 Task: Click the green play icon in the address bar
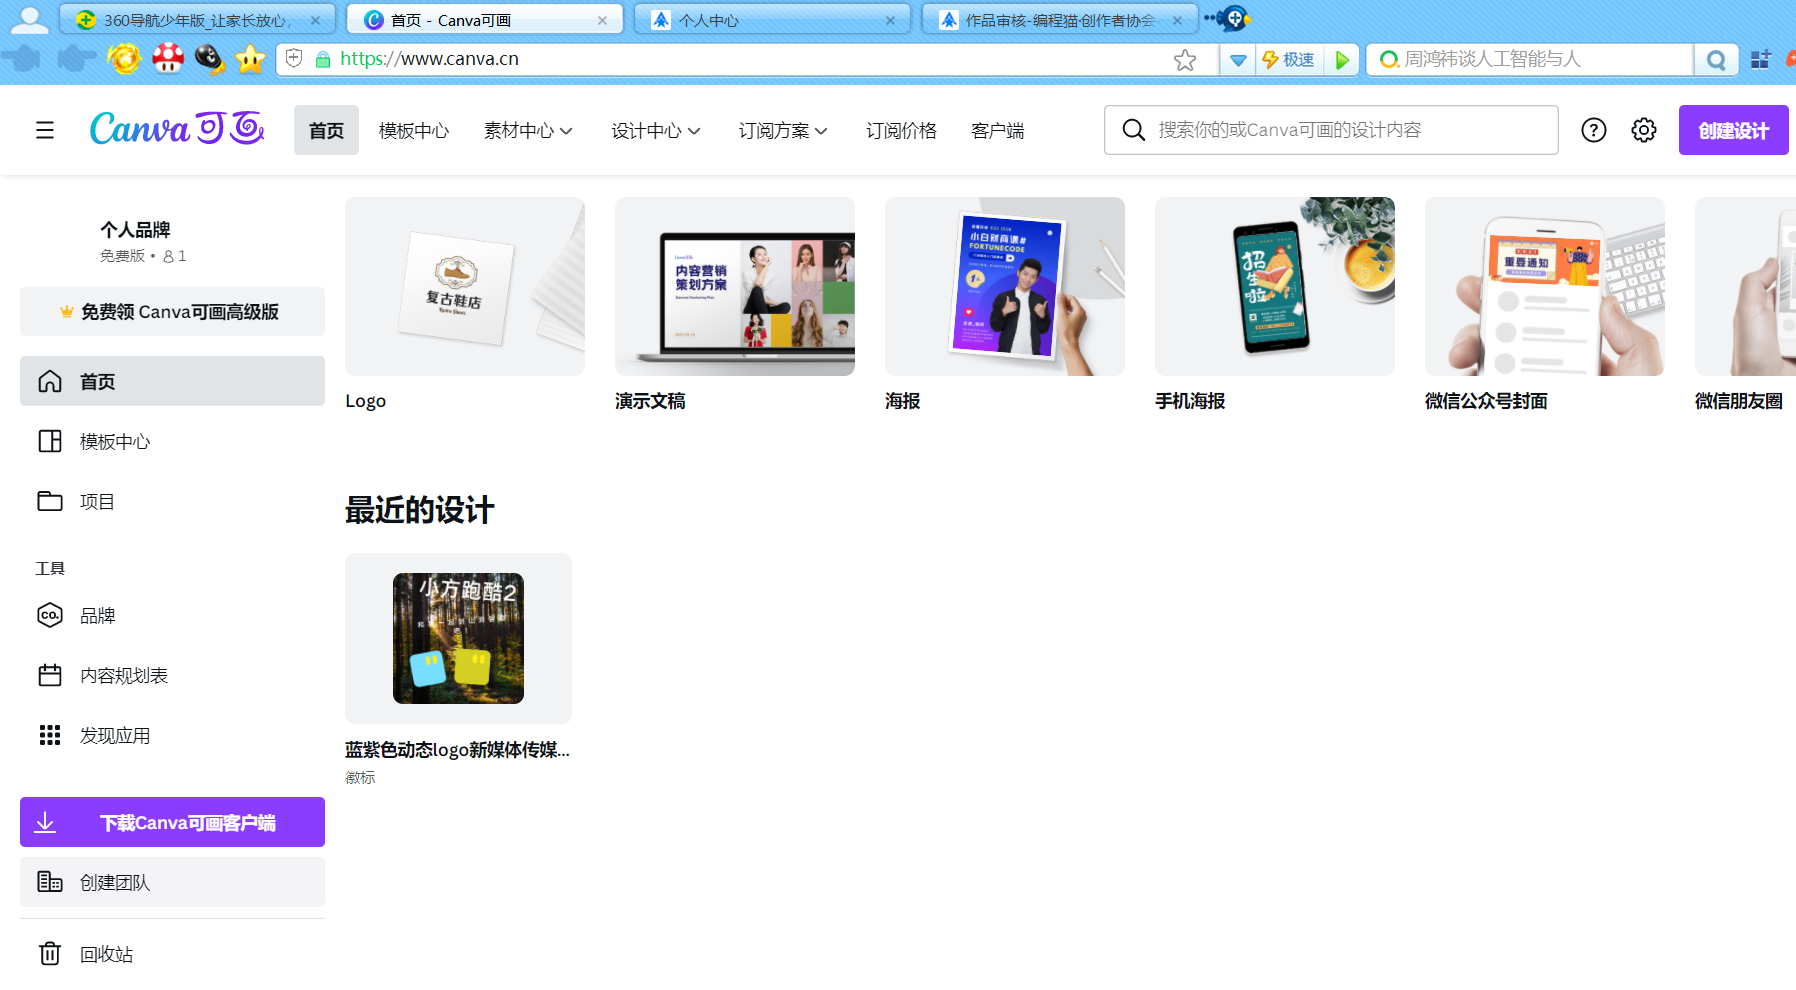click(x=1342, y=60)
